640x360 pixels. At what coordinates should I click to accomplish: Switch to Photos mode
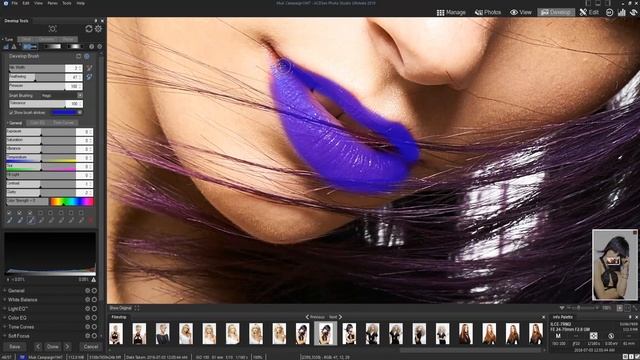coord(488,12)
